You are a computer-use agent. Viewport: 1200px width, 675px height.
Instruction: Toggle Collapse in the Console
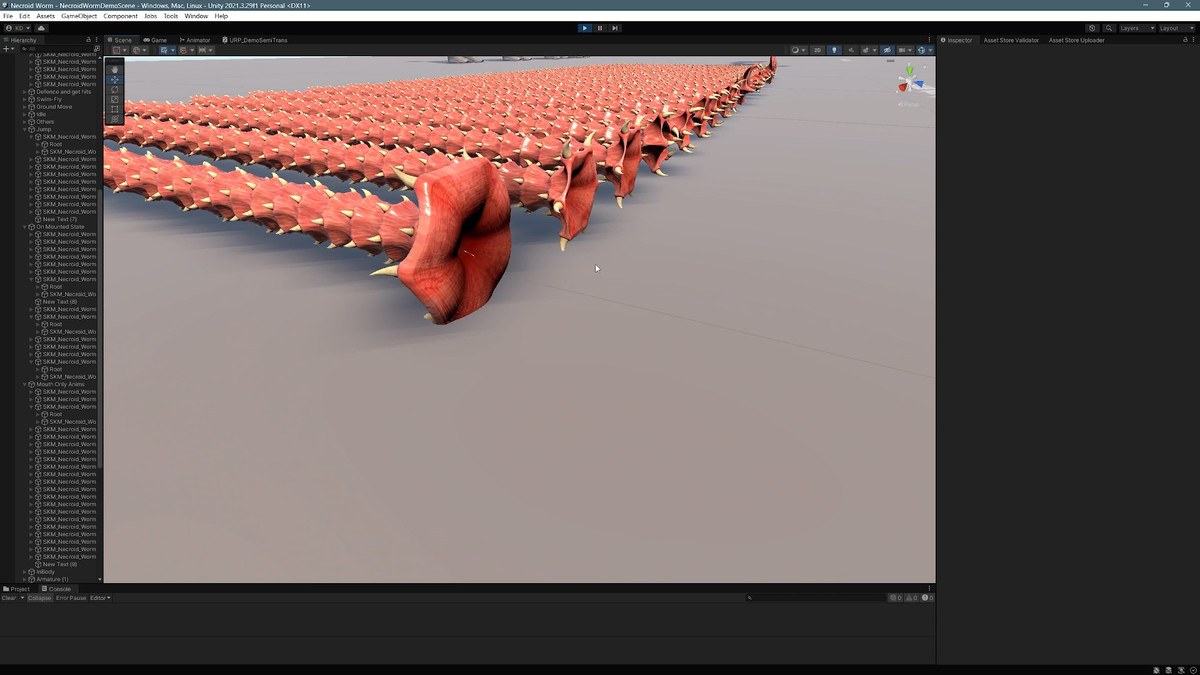[x=39, y=598]
